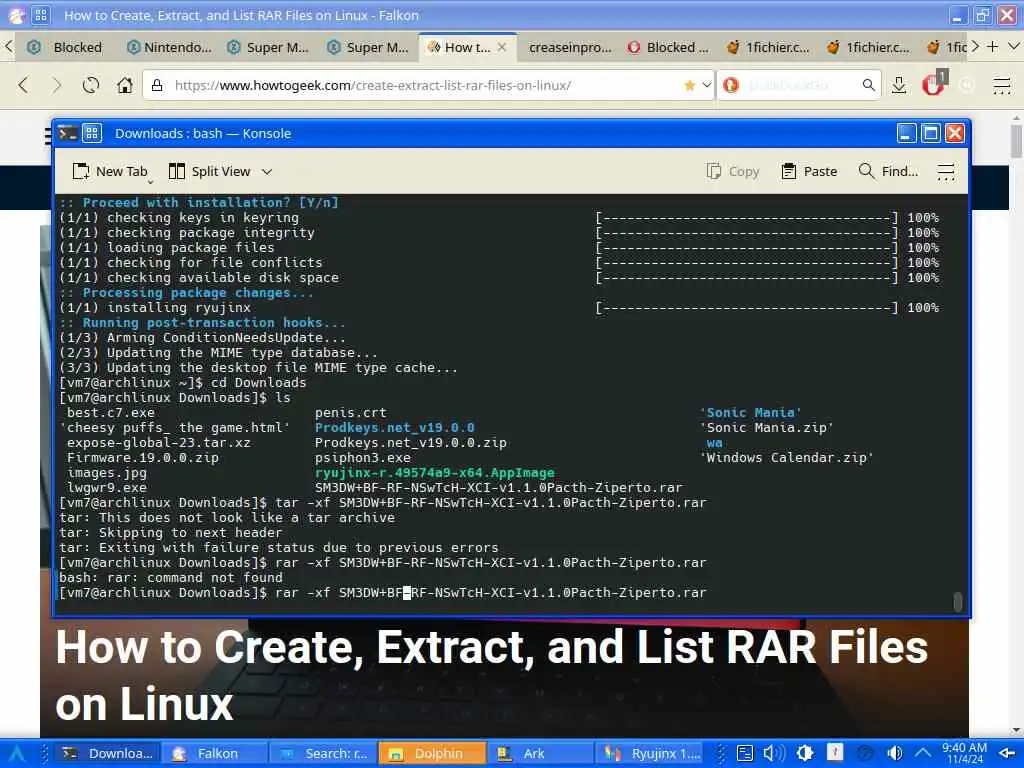Image resolution: width=1024 pixels, height=768 pixels.
Task: Switch to the Nintendo... tab
Action: (168, 47)
